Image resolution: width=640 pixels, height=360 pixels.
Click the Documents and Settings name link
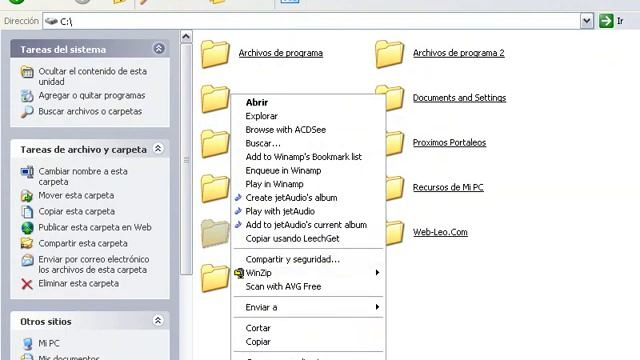tap(460, 98)
